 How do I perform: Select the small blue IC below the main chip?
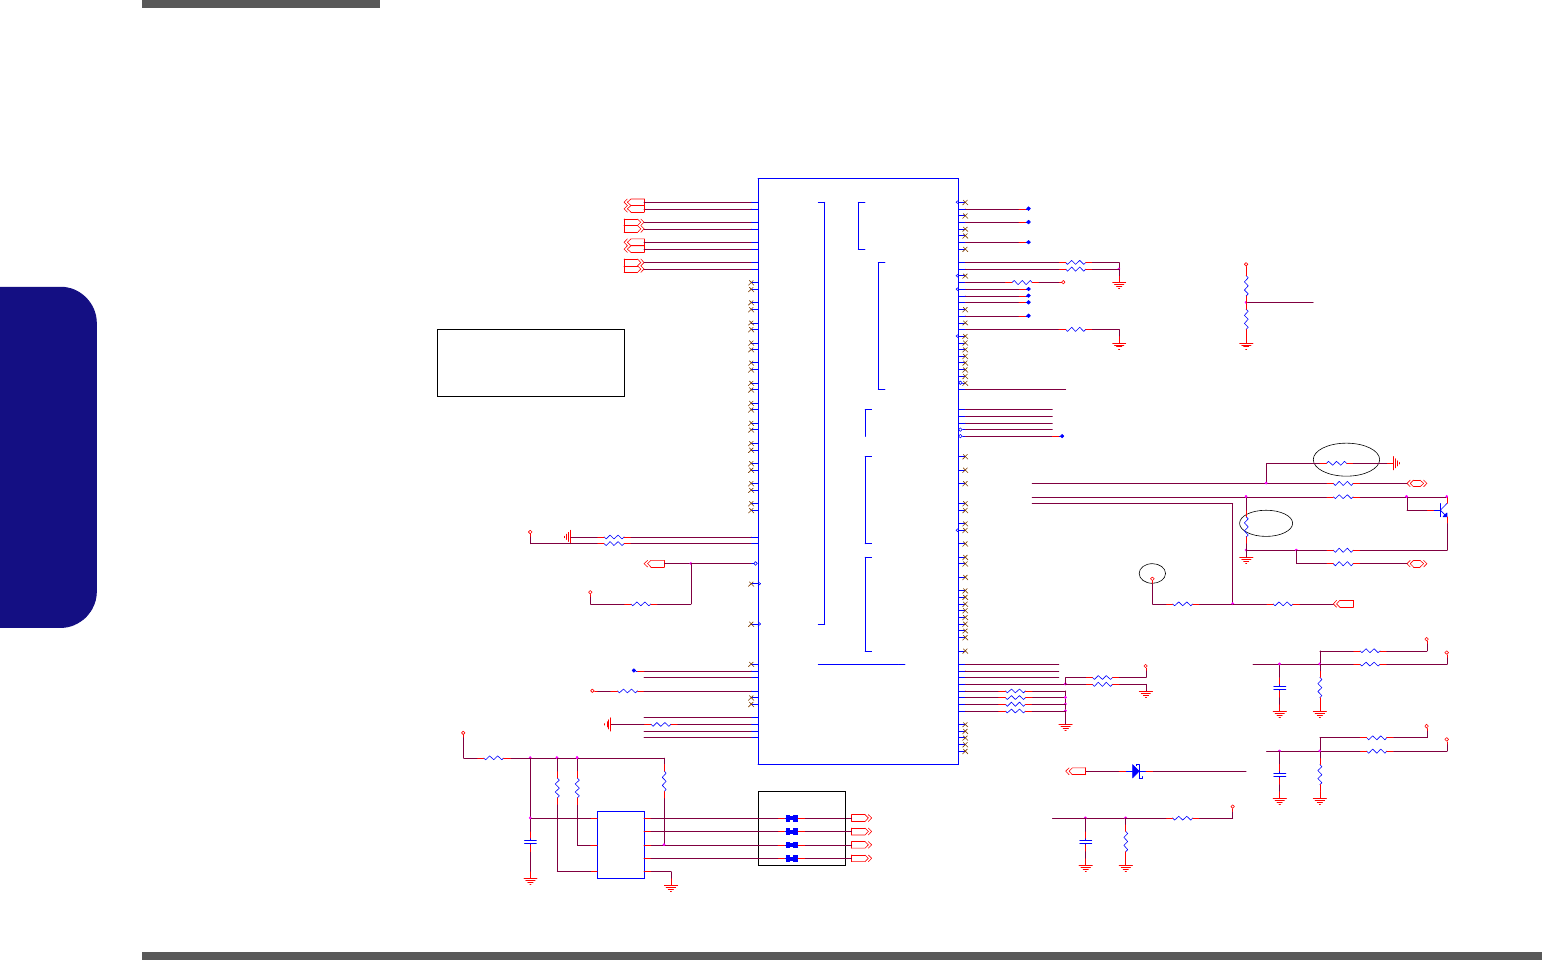pos(621,845)
